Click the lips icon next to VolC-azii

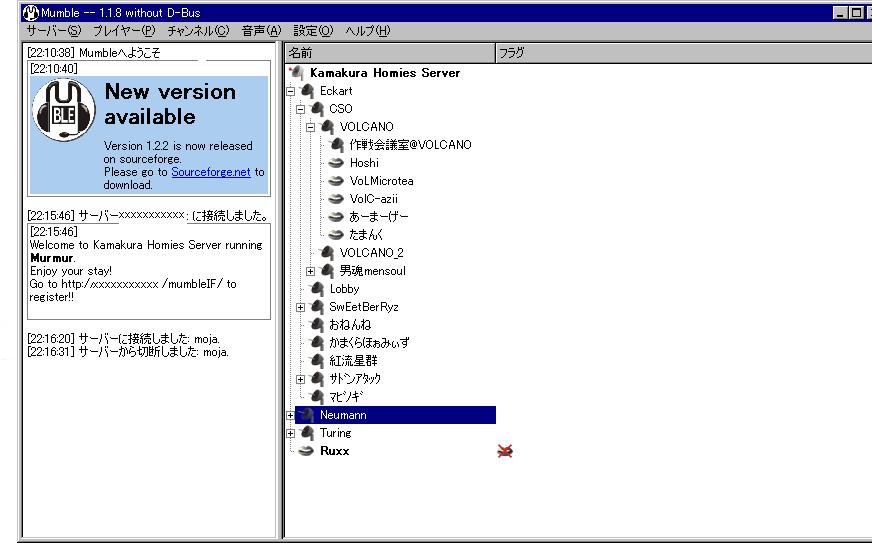click(x=336, y=199)
